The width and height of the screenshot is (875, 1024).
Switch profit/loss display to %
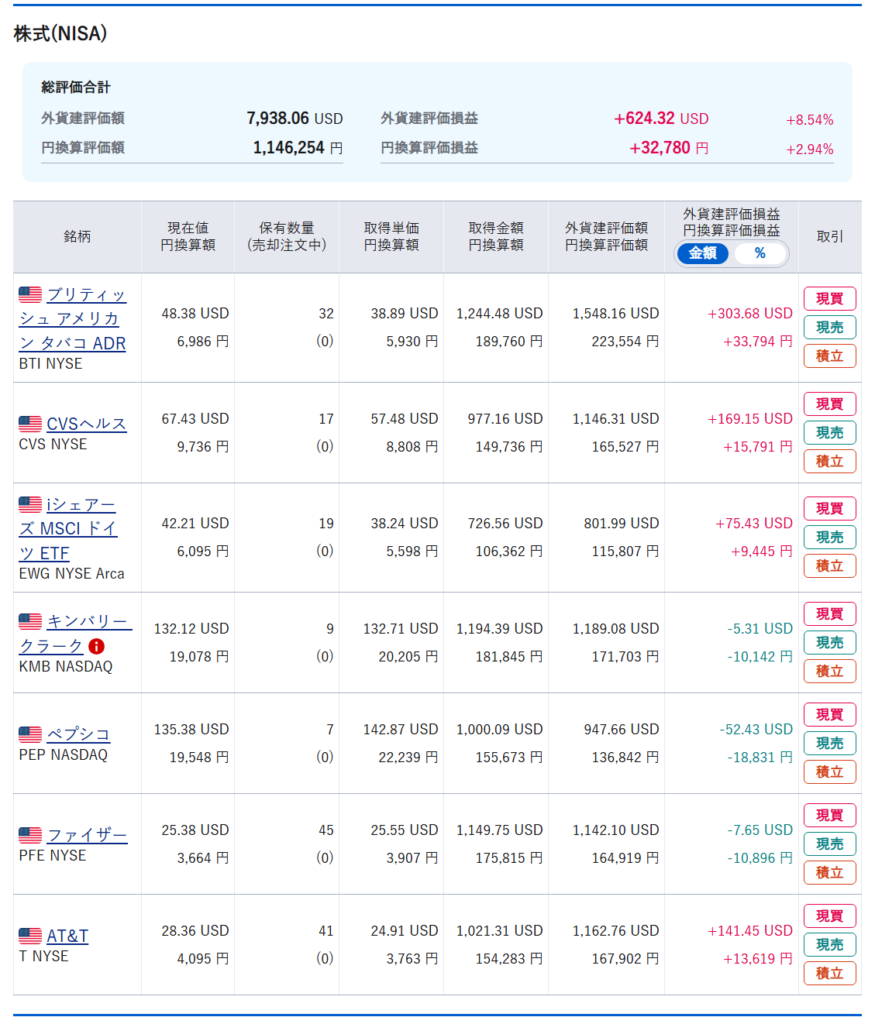(759, 253)
